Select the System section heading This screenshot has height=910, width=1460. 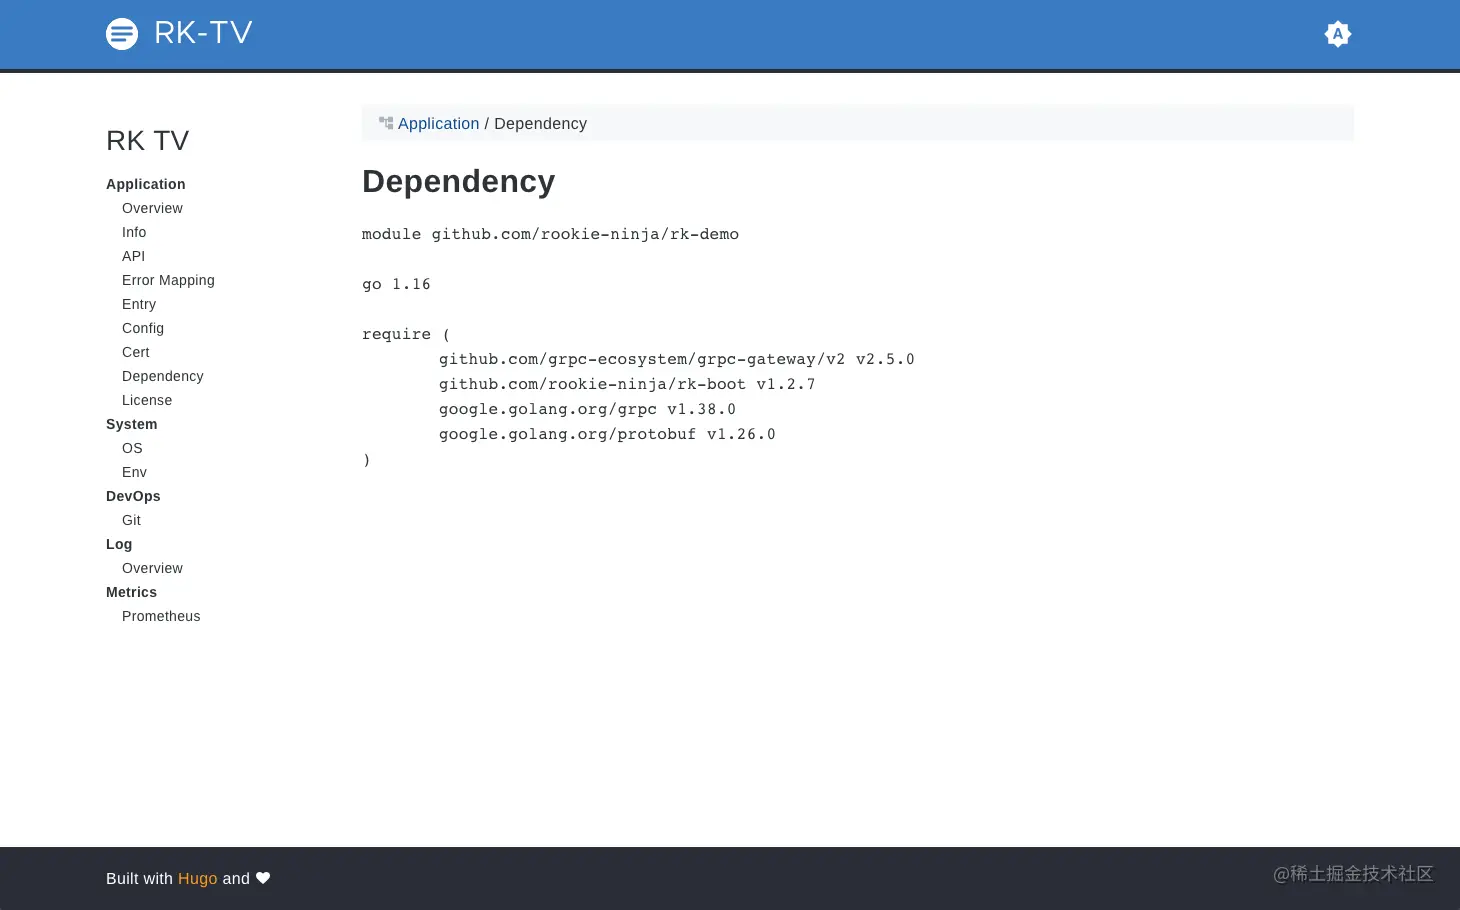pos(132,424)
